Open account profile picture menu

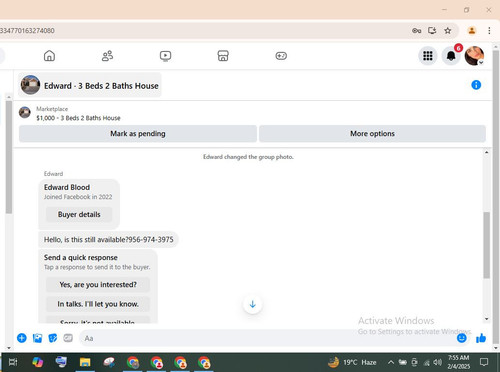(x=474, y=56)
